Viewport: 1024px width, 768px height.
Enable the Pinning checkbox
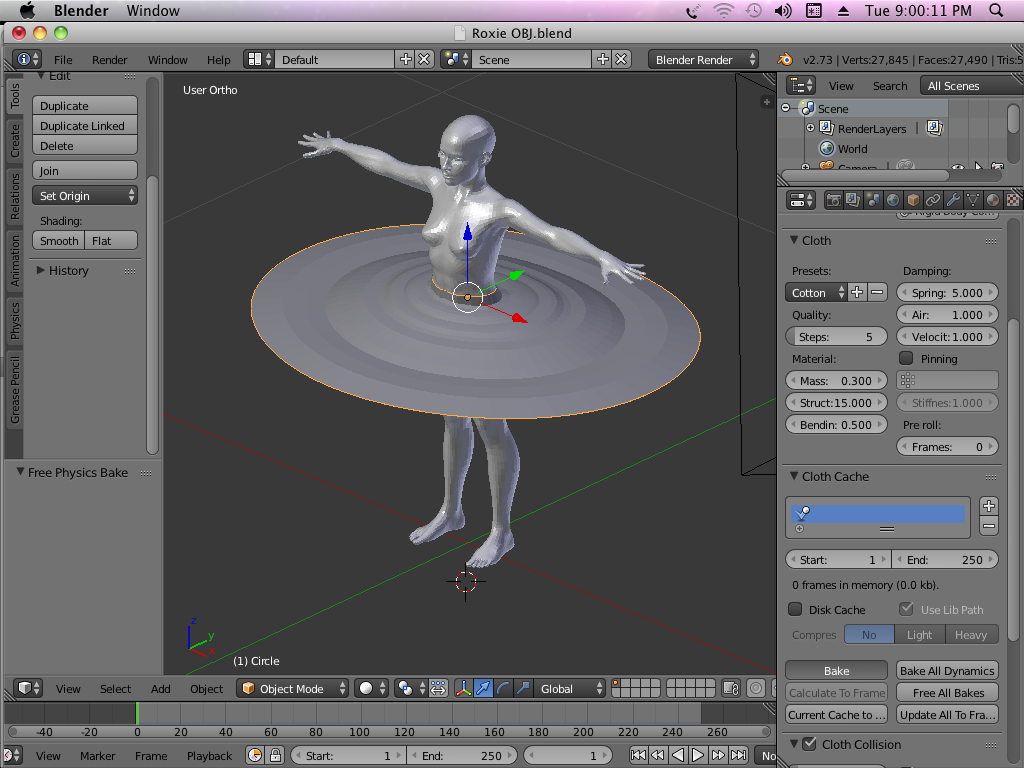coord(906,358)
